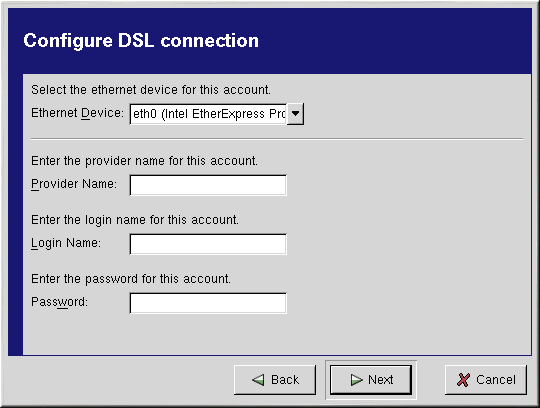Click the Login Name label
This screenshot has height=408, width=540.
pos(66,243)
